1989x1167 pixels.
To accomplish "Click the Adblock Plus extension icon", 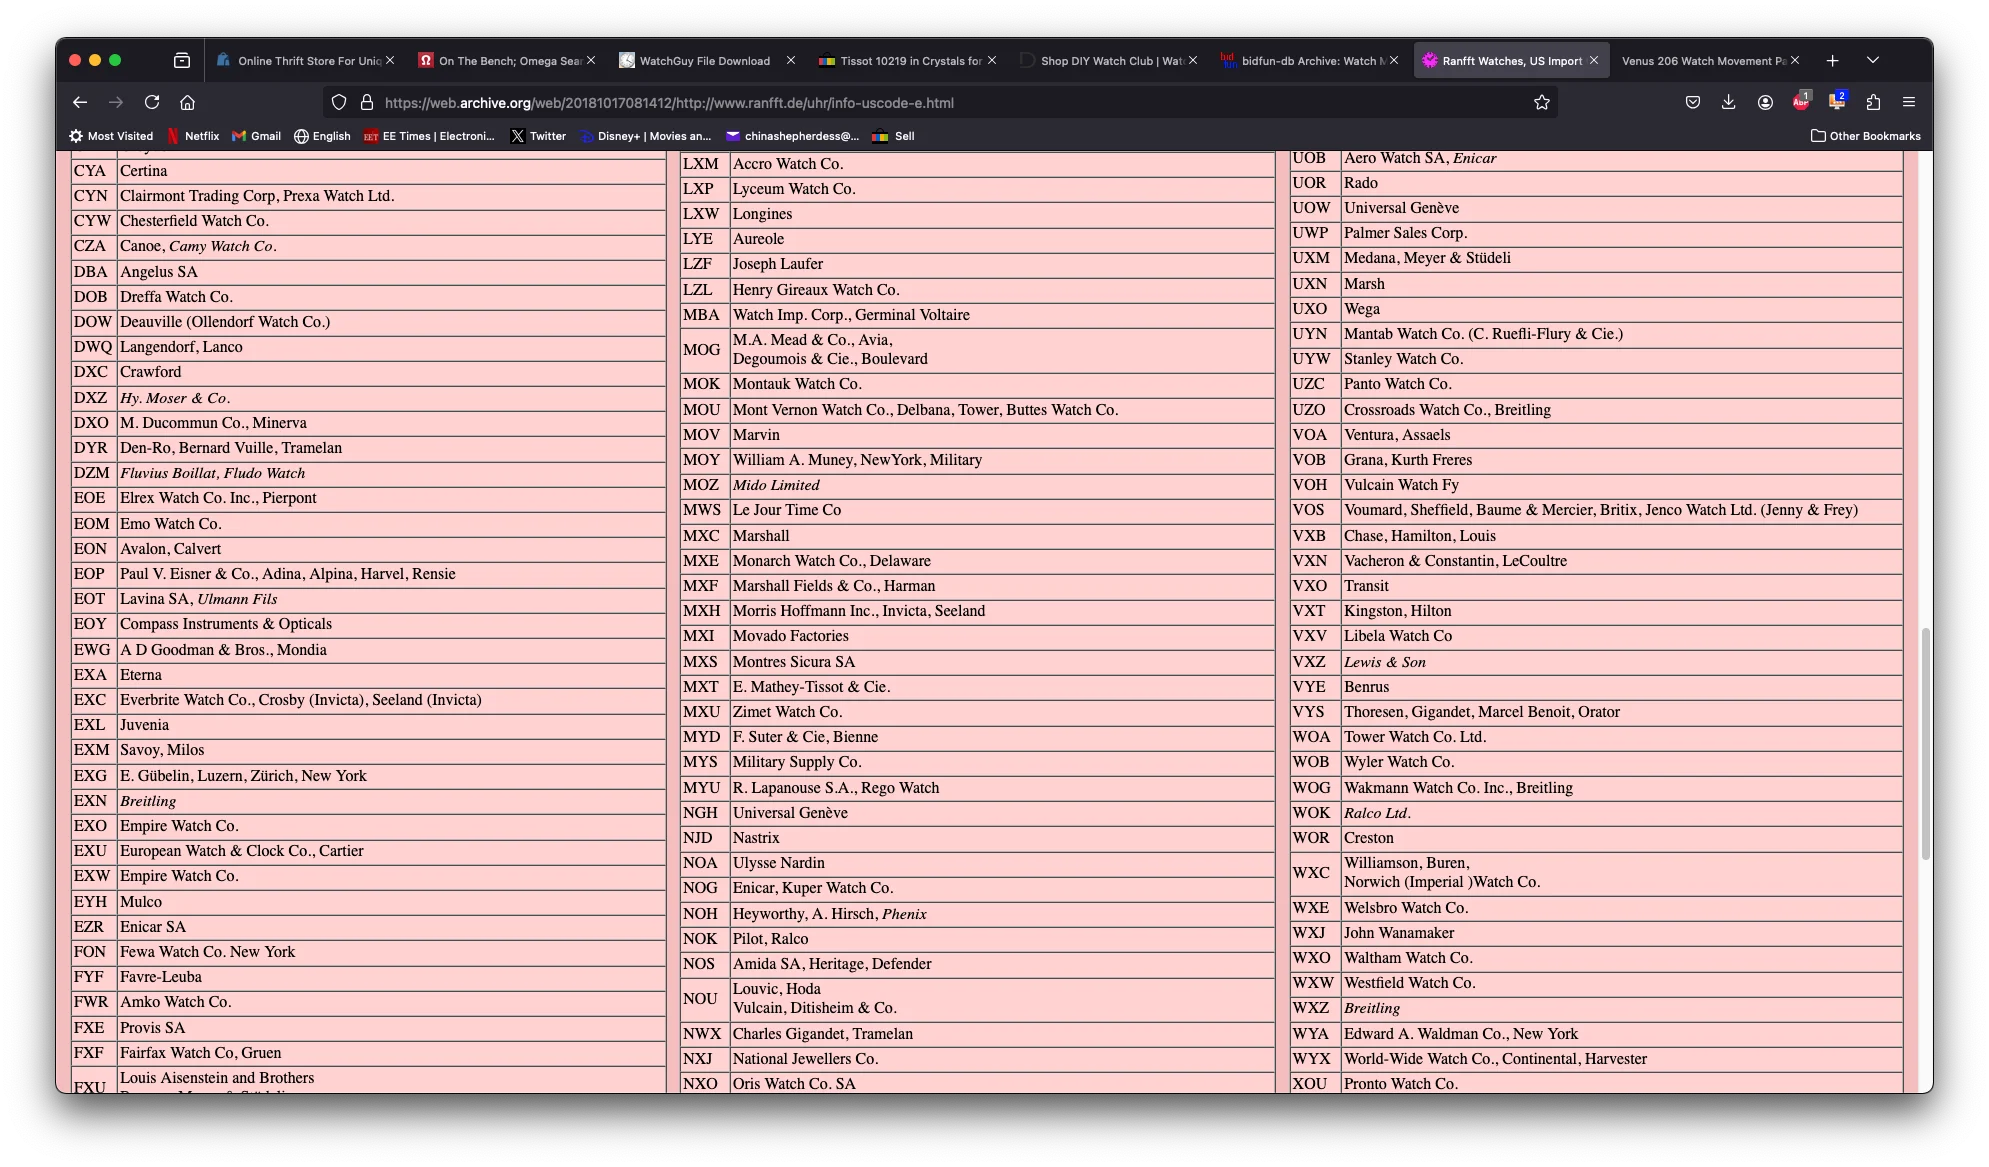I will (1800, 102).
